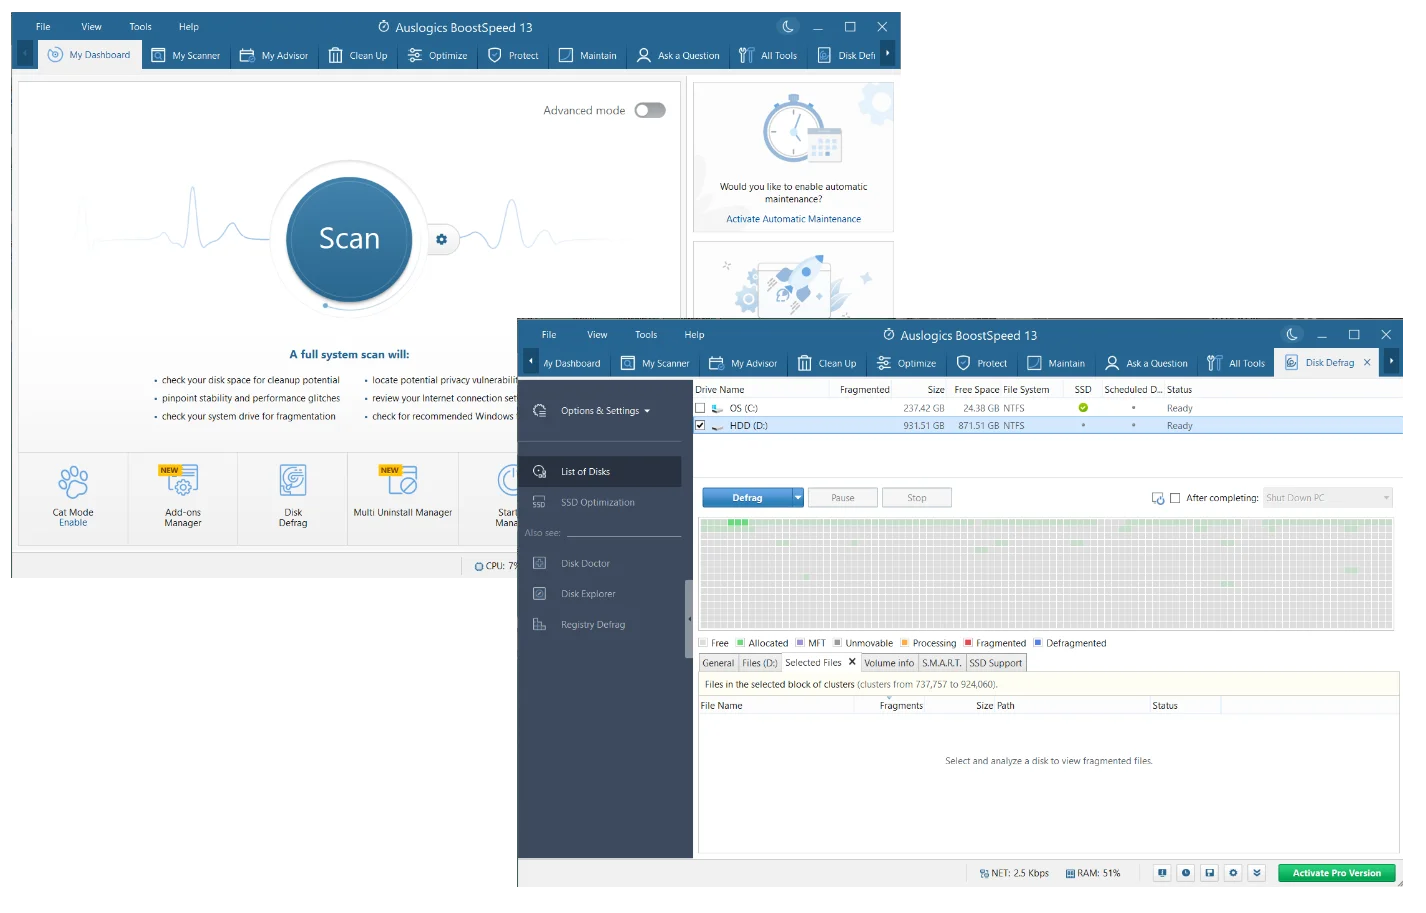Image resolution: width=1426 pixels, height=913 pixels.
Task: Click the gear icon beside the Scan button
Action: coord(441,240)
